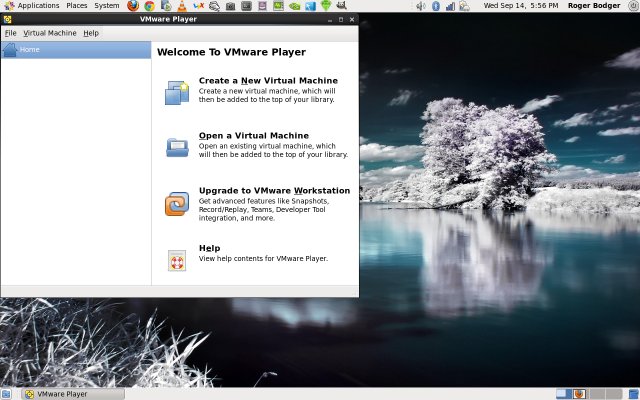This screenshot has width=640, height=400.
Task: Click the date and time clock
Action: 521,6
